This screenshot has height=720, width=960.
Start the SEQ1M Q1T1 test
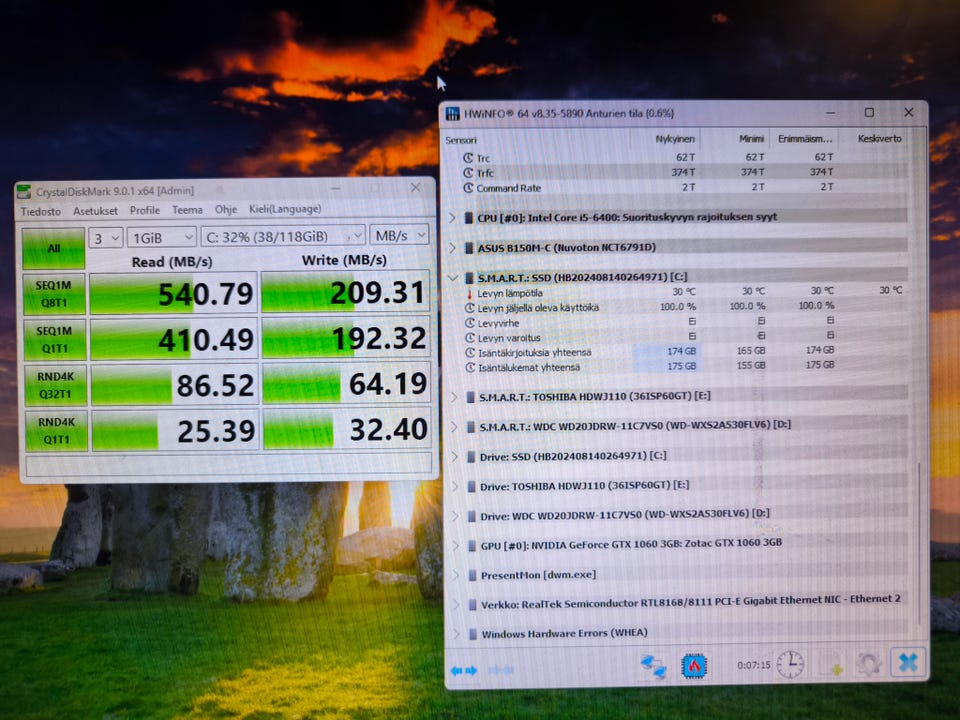pyautogui.click(x=54, y=340)
